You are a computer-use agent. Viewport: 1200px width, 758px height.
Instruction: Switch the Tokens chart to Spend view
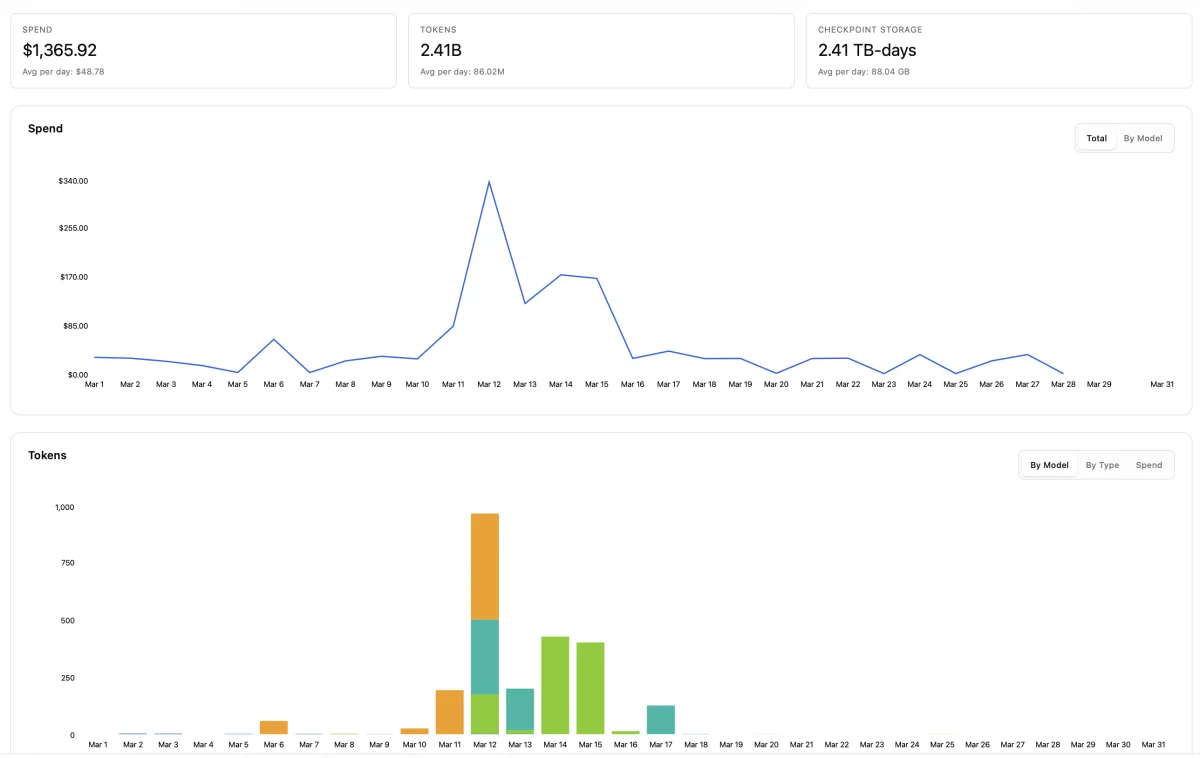coord(1148,465)
